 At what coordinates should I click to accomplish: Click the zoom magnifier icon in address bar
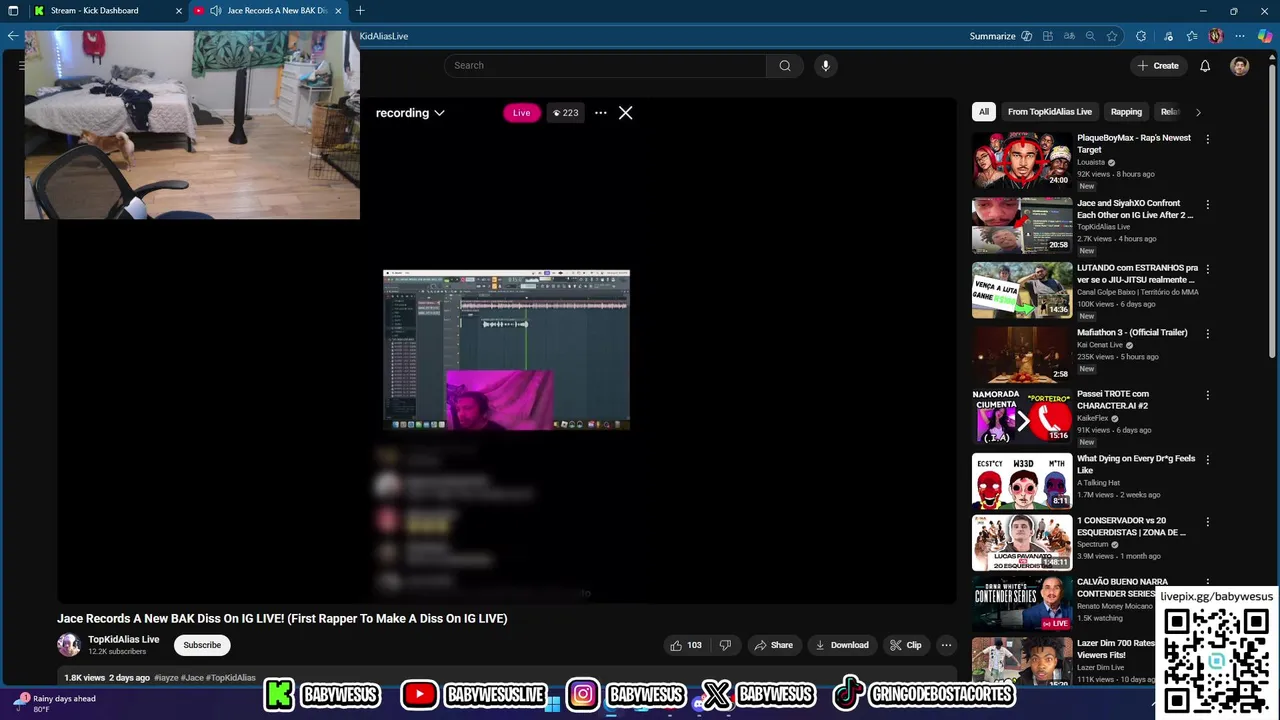coord(1090,36)
